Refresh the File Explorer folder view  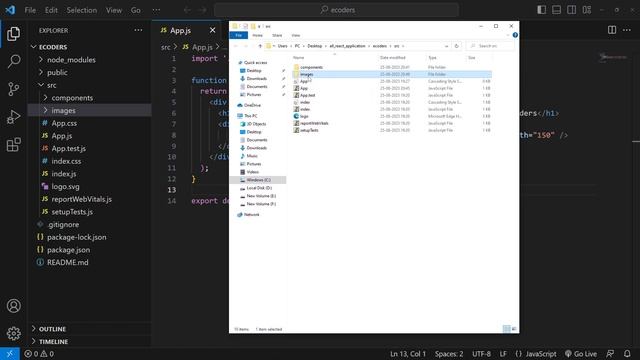tap(456, 46)
